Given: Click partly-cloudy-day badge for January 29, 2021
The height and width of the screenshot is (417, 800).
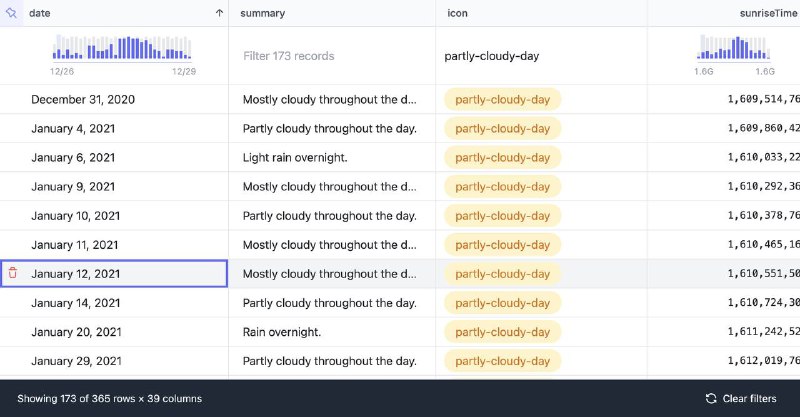Looking at the screenshot, I should click(502, 361).
